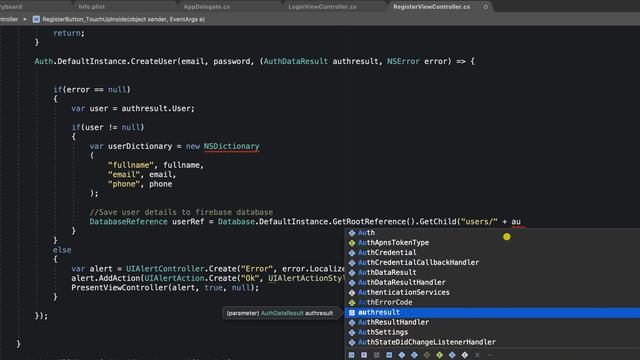This screenshot has width=640, height=360.
Task: Switch to the AppDelegate.cs tab
Action: click(x=207, y=7)
